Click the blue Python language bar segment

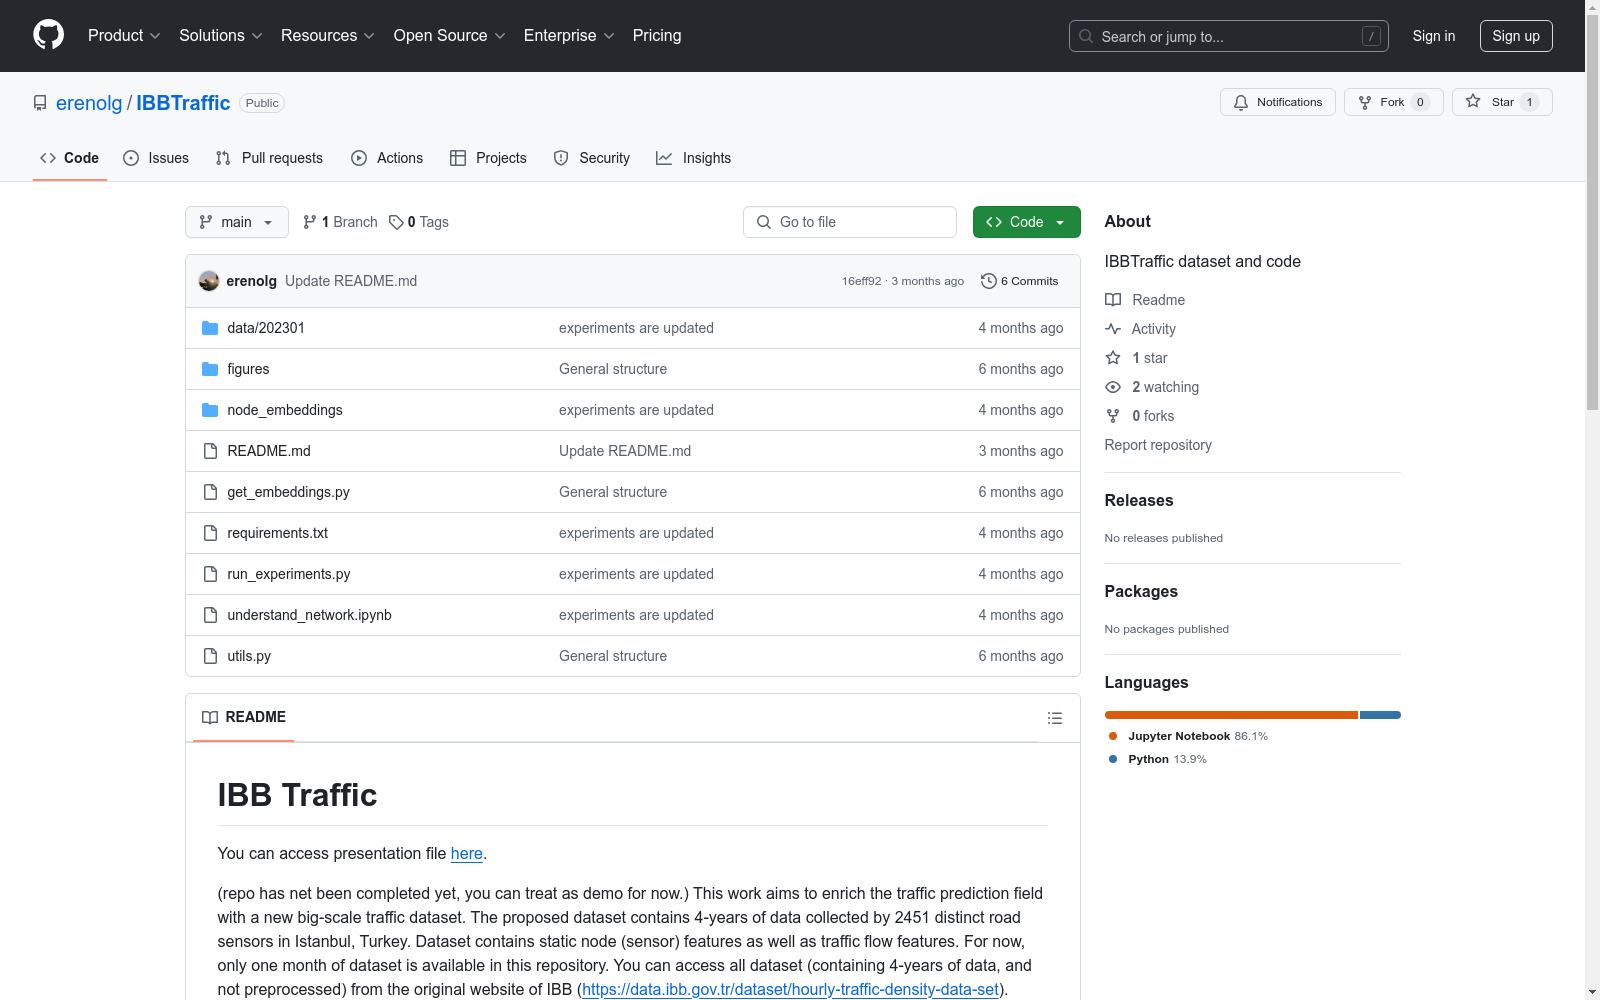pyautogui.click(x=1381, y=715)
